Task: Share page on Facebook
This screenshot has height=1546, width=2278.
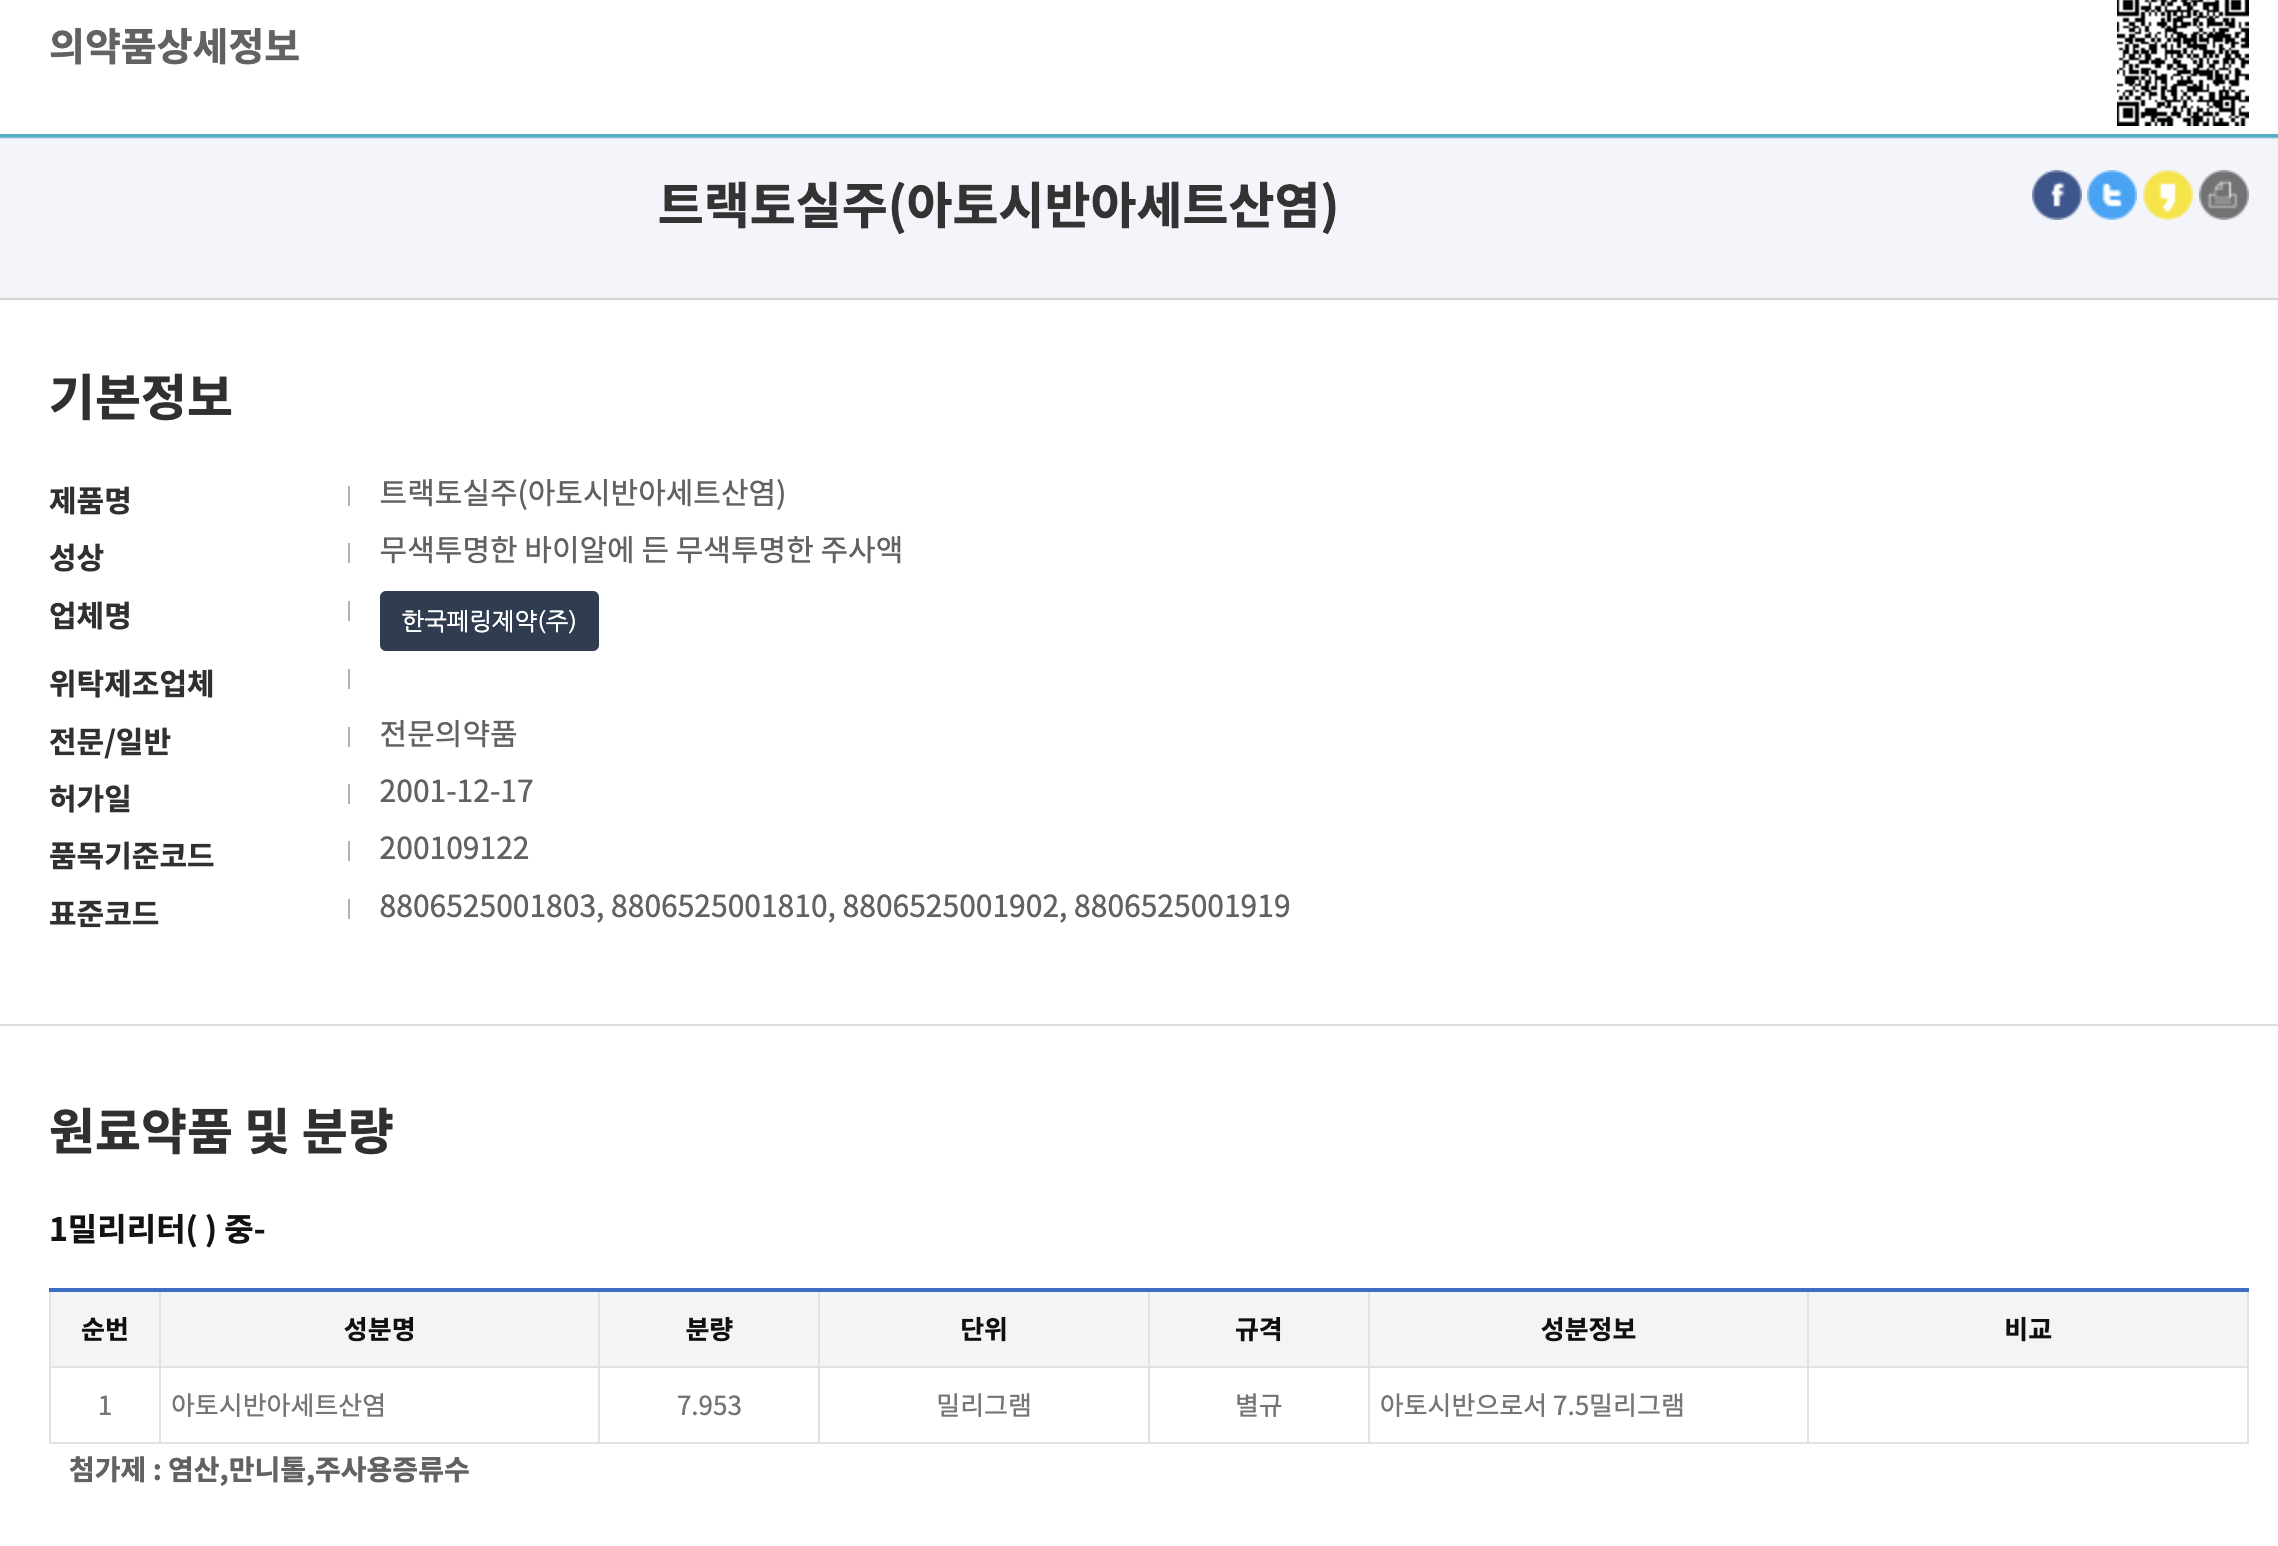Action: coord(2056,195)
